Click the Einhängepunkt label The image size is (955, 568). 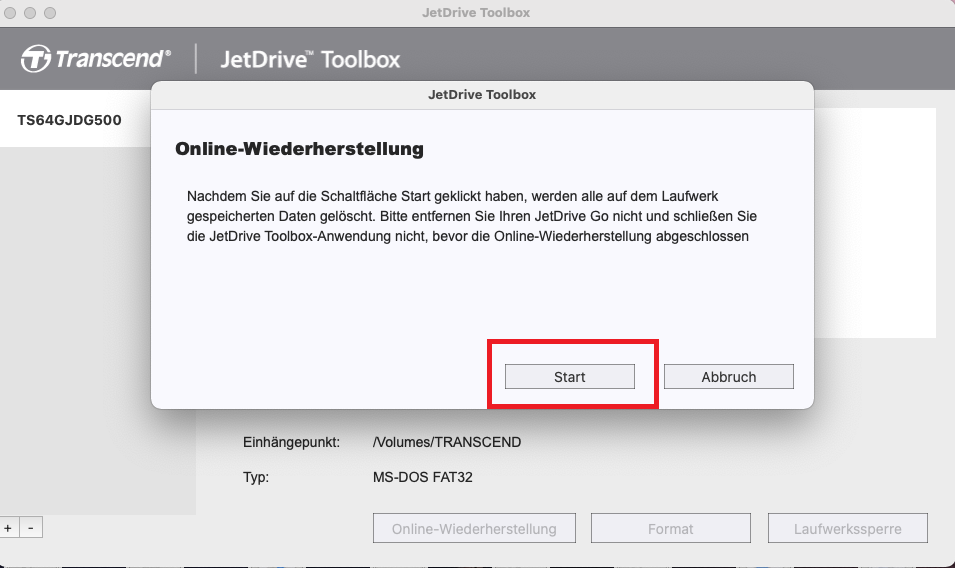[291, 442]
